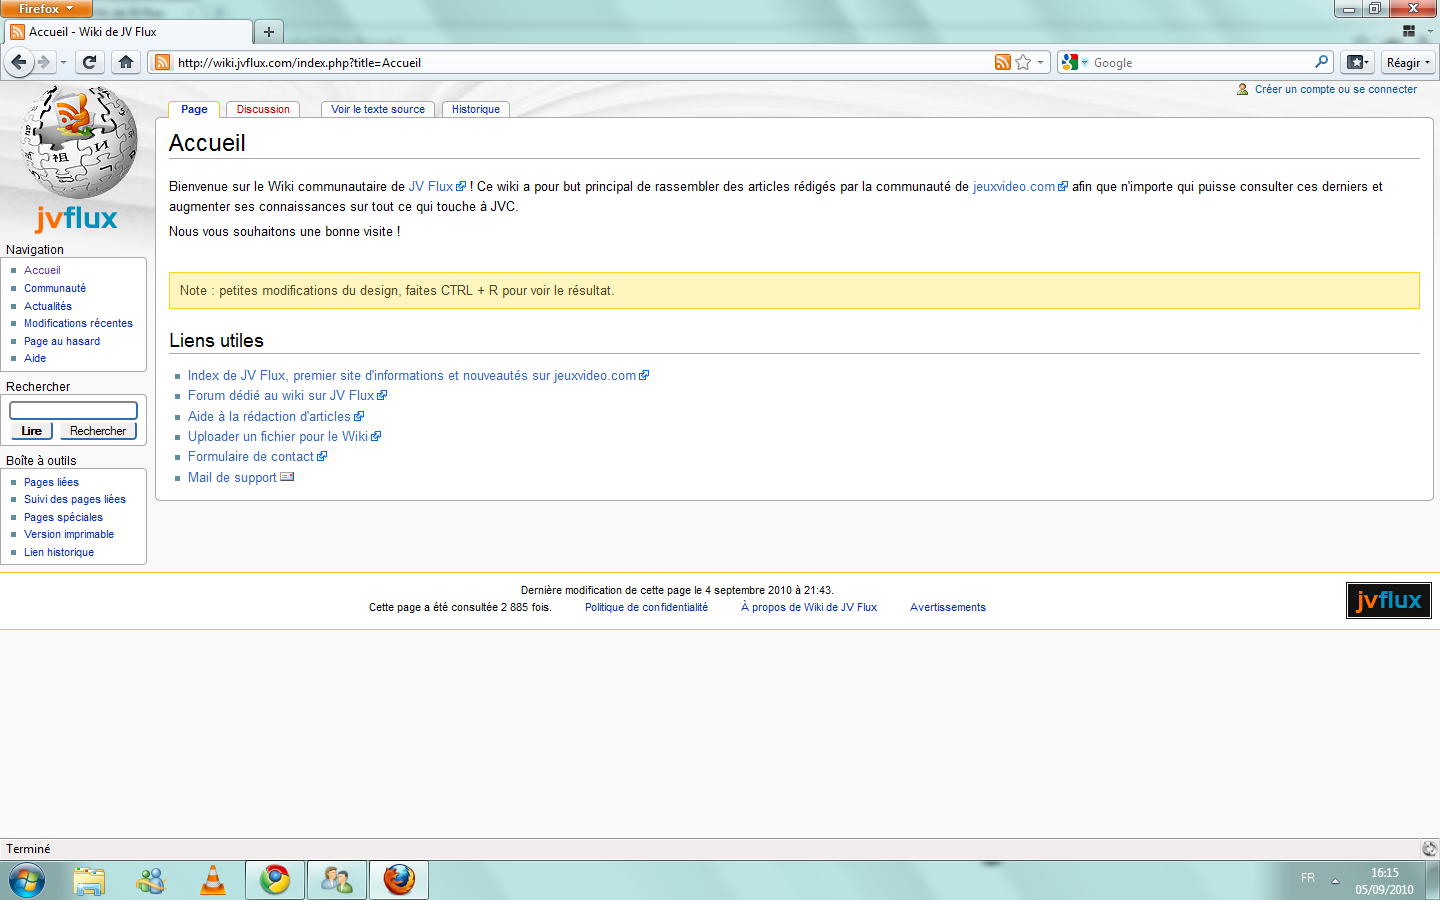
Task: Click the orange RSS feed icon in the address bar
Action: click(1002, 62)
